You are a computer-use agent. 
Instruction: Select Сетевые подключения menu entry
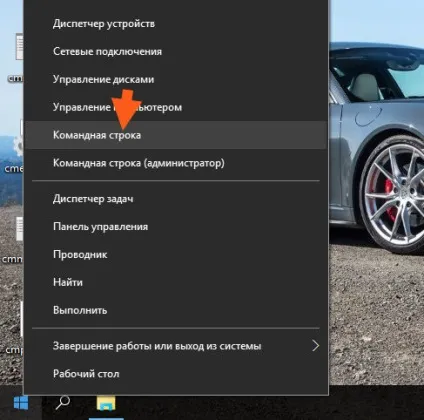176,52
